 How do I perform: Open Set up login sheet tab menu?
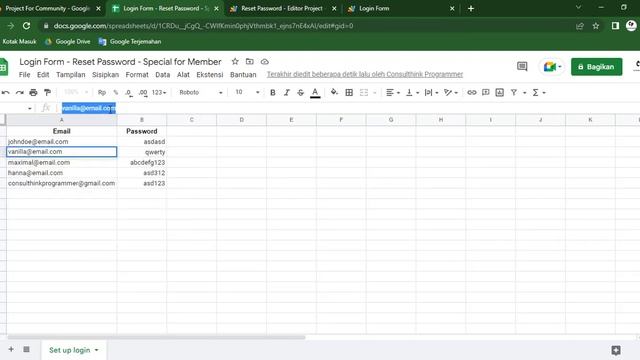(97, 350)
